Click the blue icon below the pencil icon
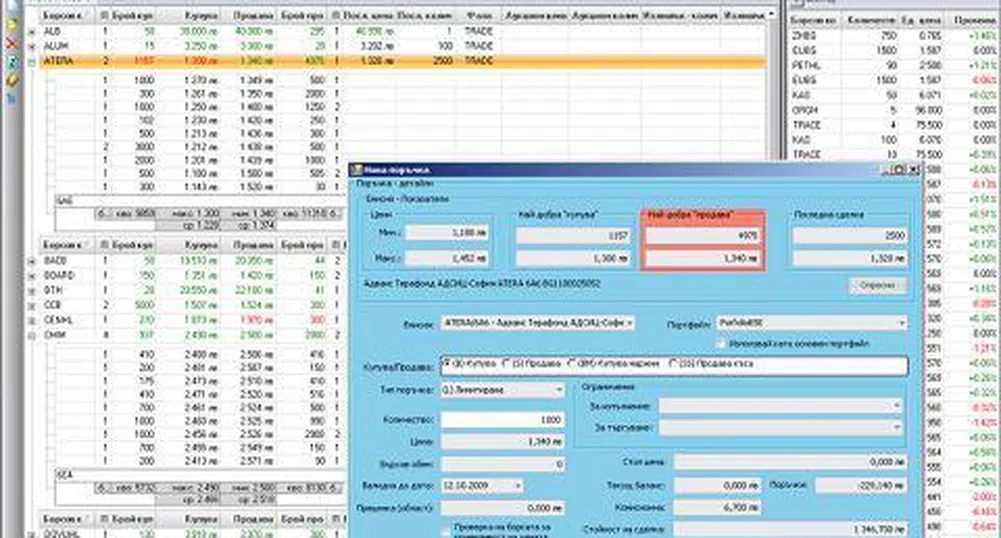Viewport: 1001px width, 538px height. point(11,99)
